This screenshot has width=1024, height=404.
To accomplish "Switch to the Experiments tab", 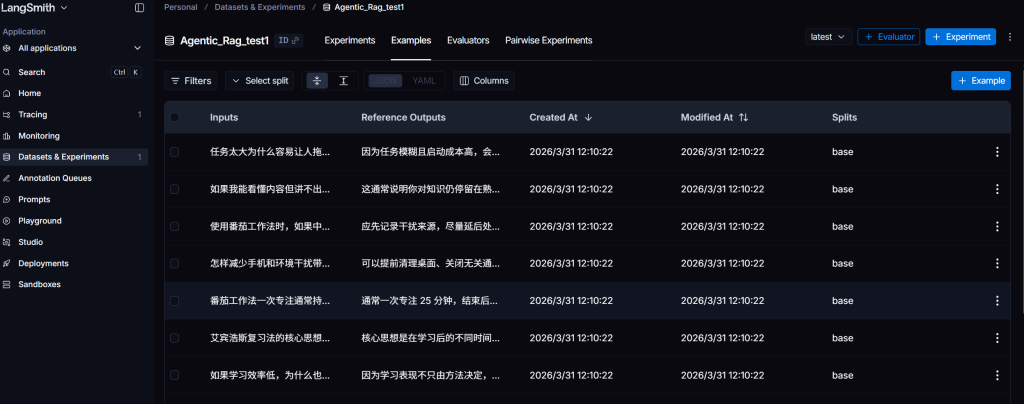I will 350,40.
